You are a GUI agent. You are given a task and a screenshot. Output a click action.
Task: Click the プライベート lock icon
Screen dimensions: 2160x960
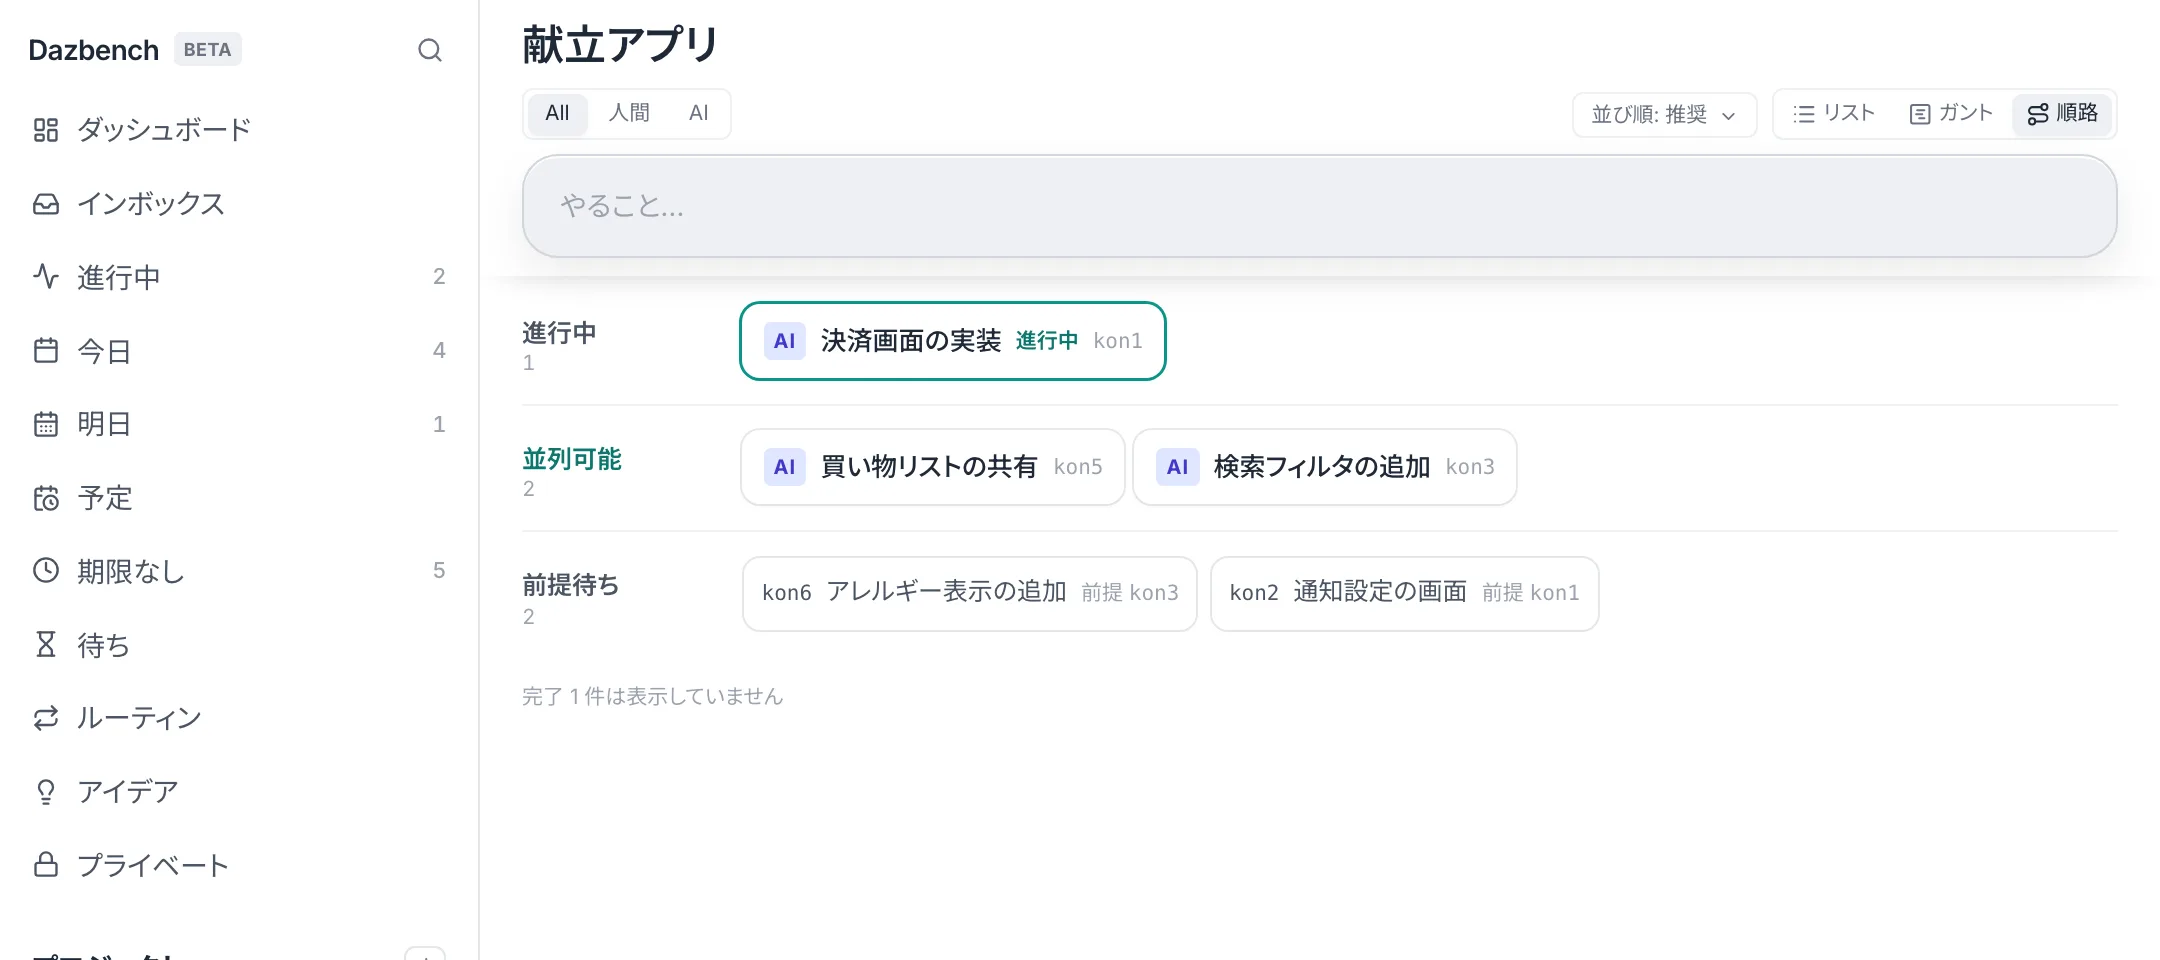click(x=46, y=865)
